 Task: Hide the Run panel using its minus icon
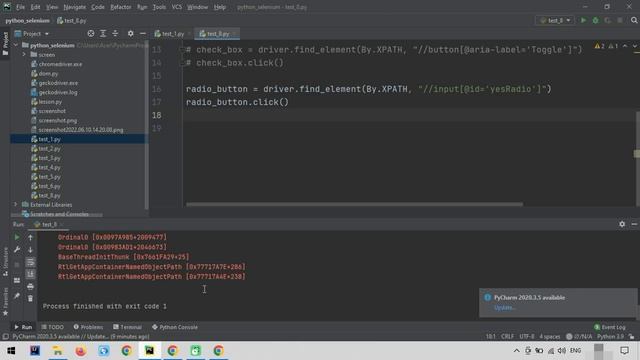pos(634,224)
